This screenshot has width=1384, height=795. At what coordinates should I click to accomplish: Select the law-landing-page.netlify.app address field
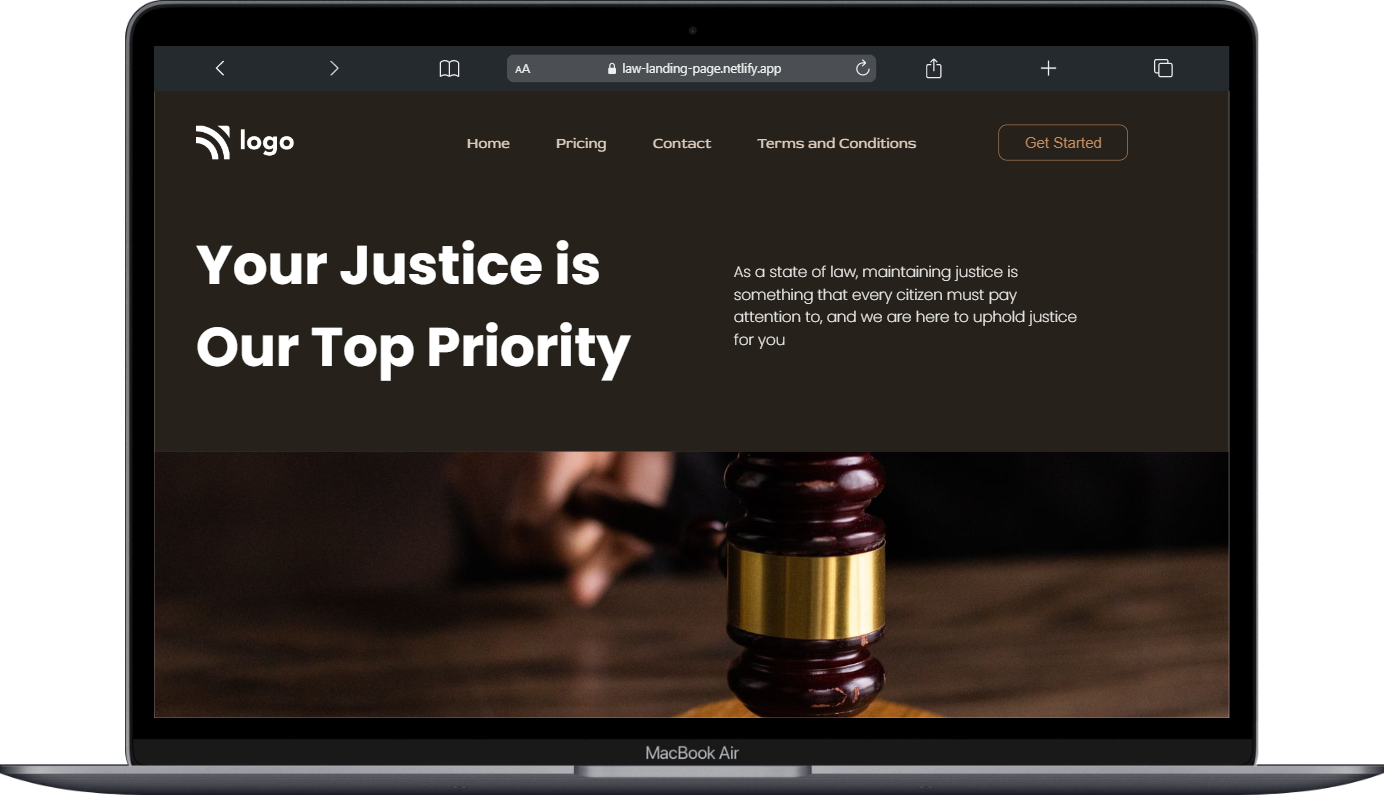(x=691, y=68)
